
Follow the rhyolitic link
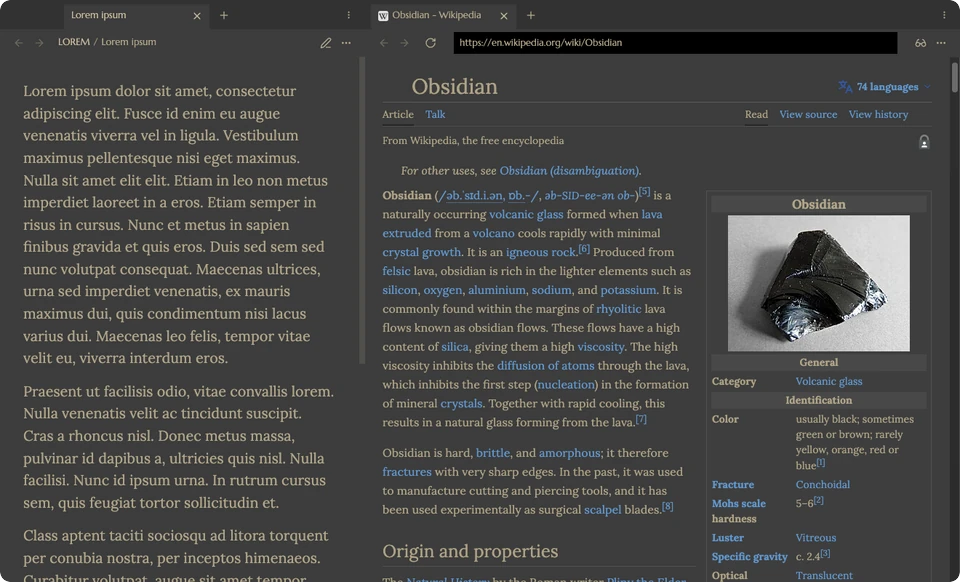[x=618, y=309]
